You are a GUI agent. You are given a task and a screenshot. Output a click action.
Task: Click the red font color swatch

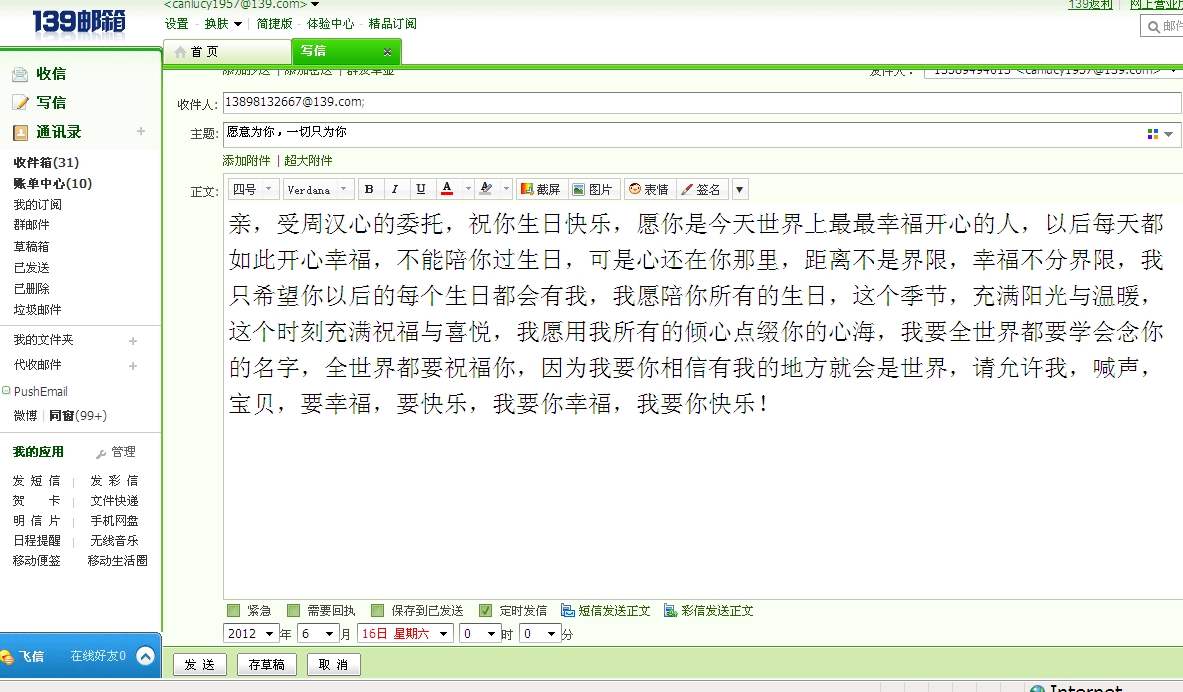pos(445,189)
